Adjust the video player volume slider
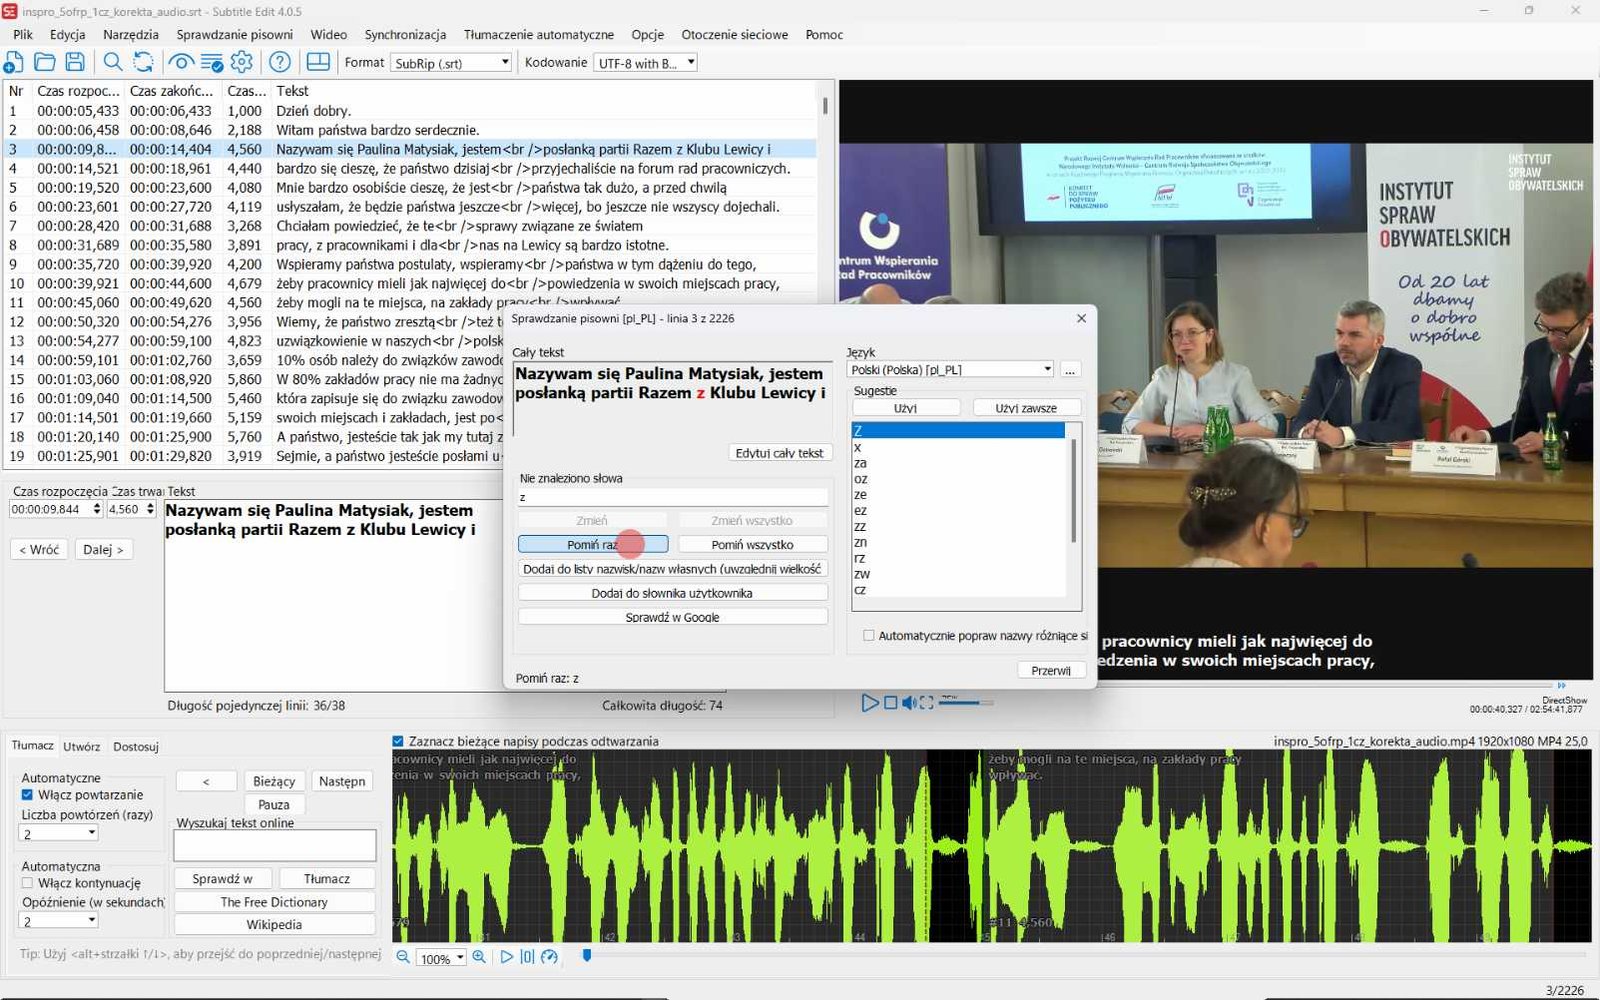 pos(965,703)
